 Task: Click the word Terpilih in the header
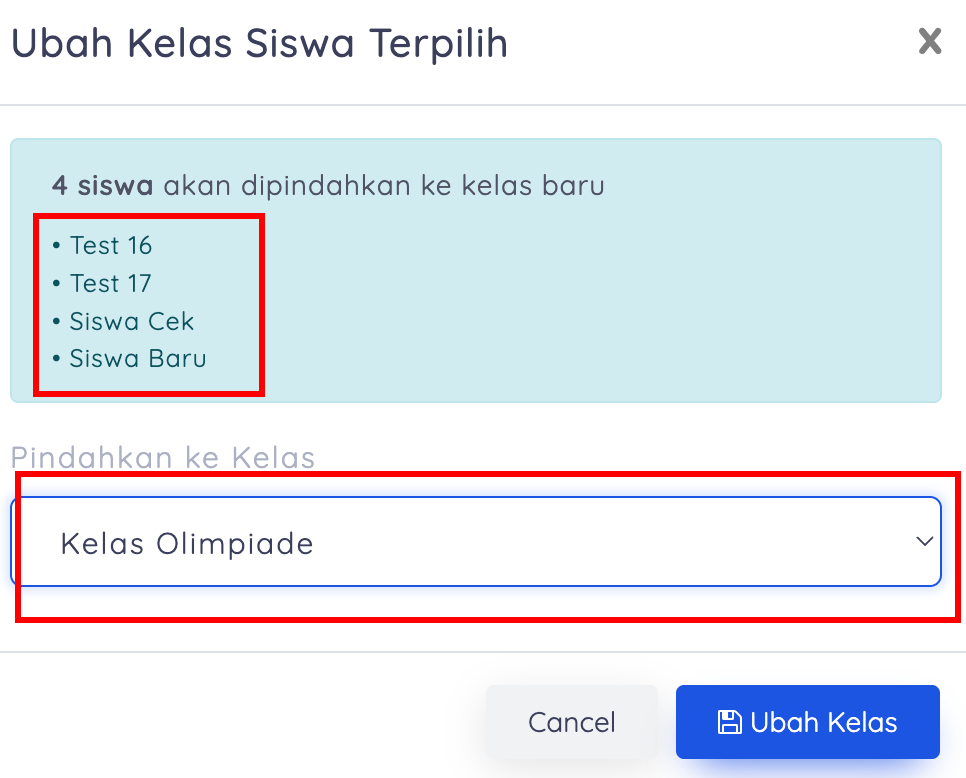pyautogui.click(x=438, y=44)
